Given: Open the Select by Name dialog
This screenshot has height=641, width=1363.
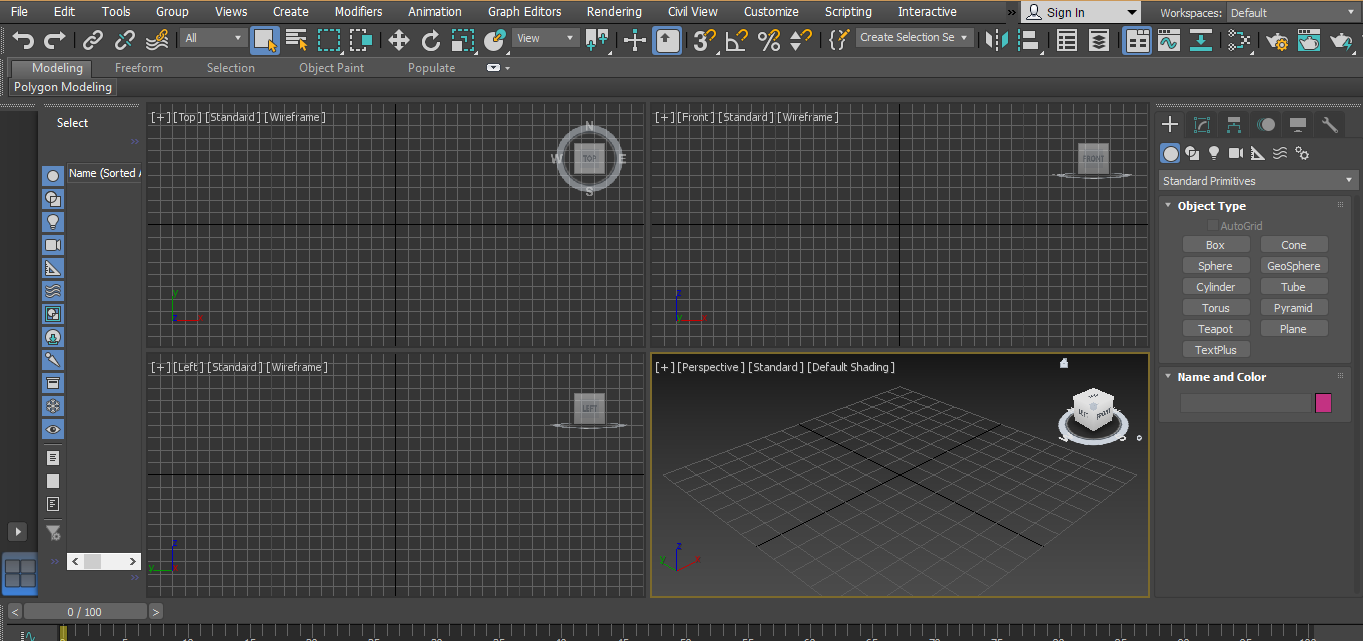Looking at the screenshot, I should (x=297, y=40).
